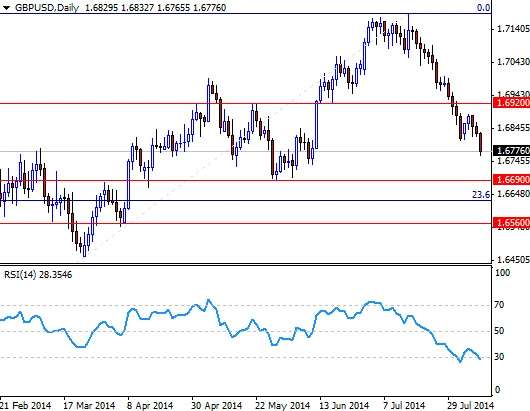
Task: Click the GBPUSD,Daily chart title
Action: click(47, 8)
